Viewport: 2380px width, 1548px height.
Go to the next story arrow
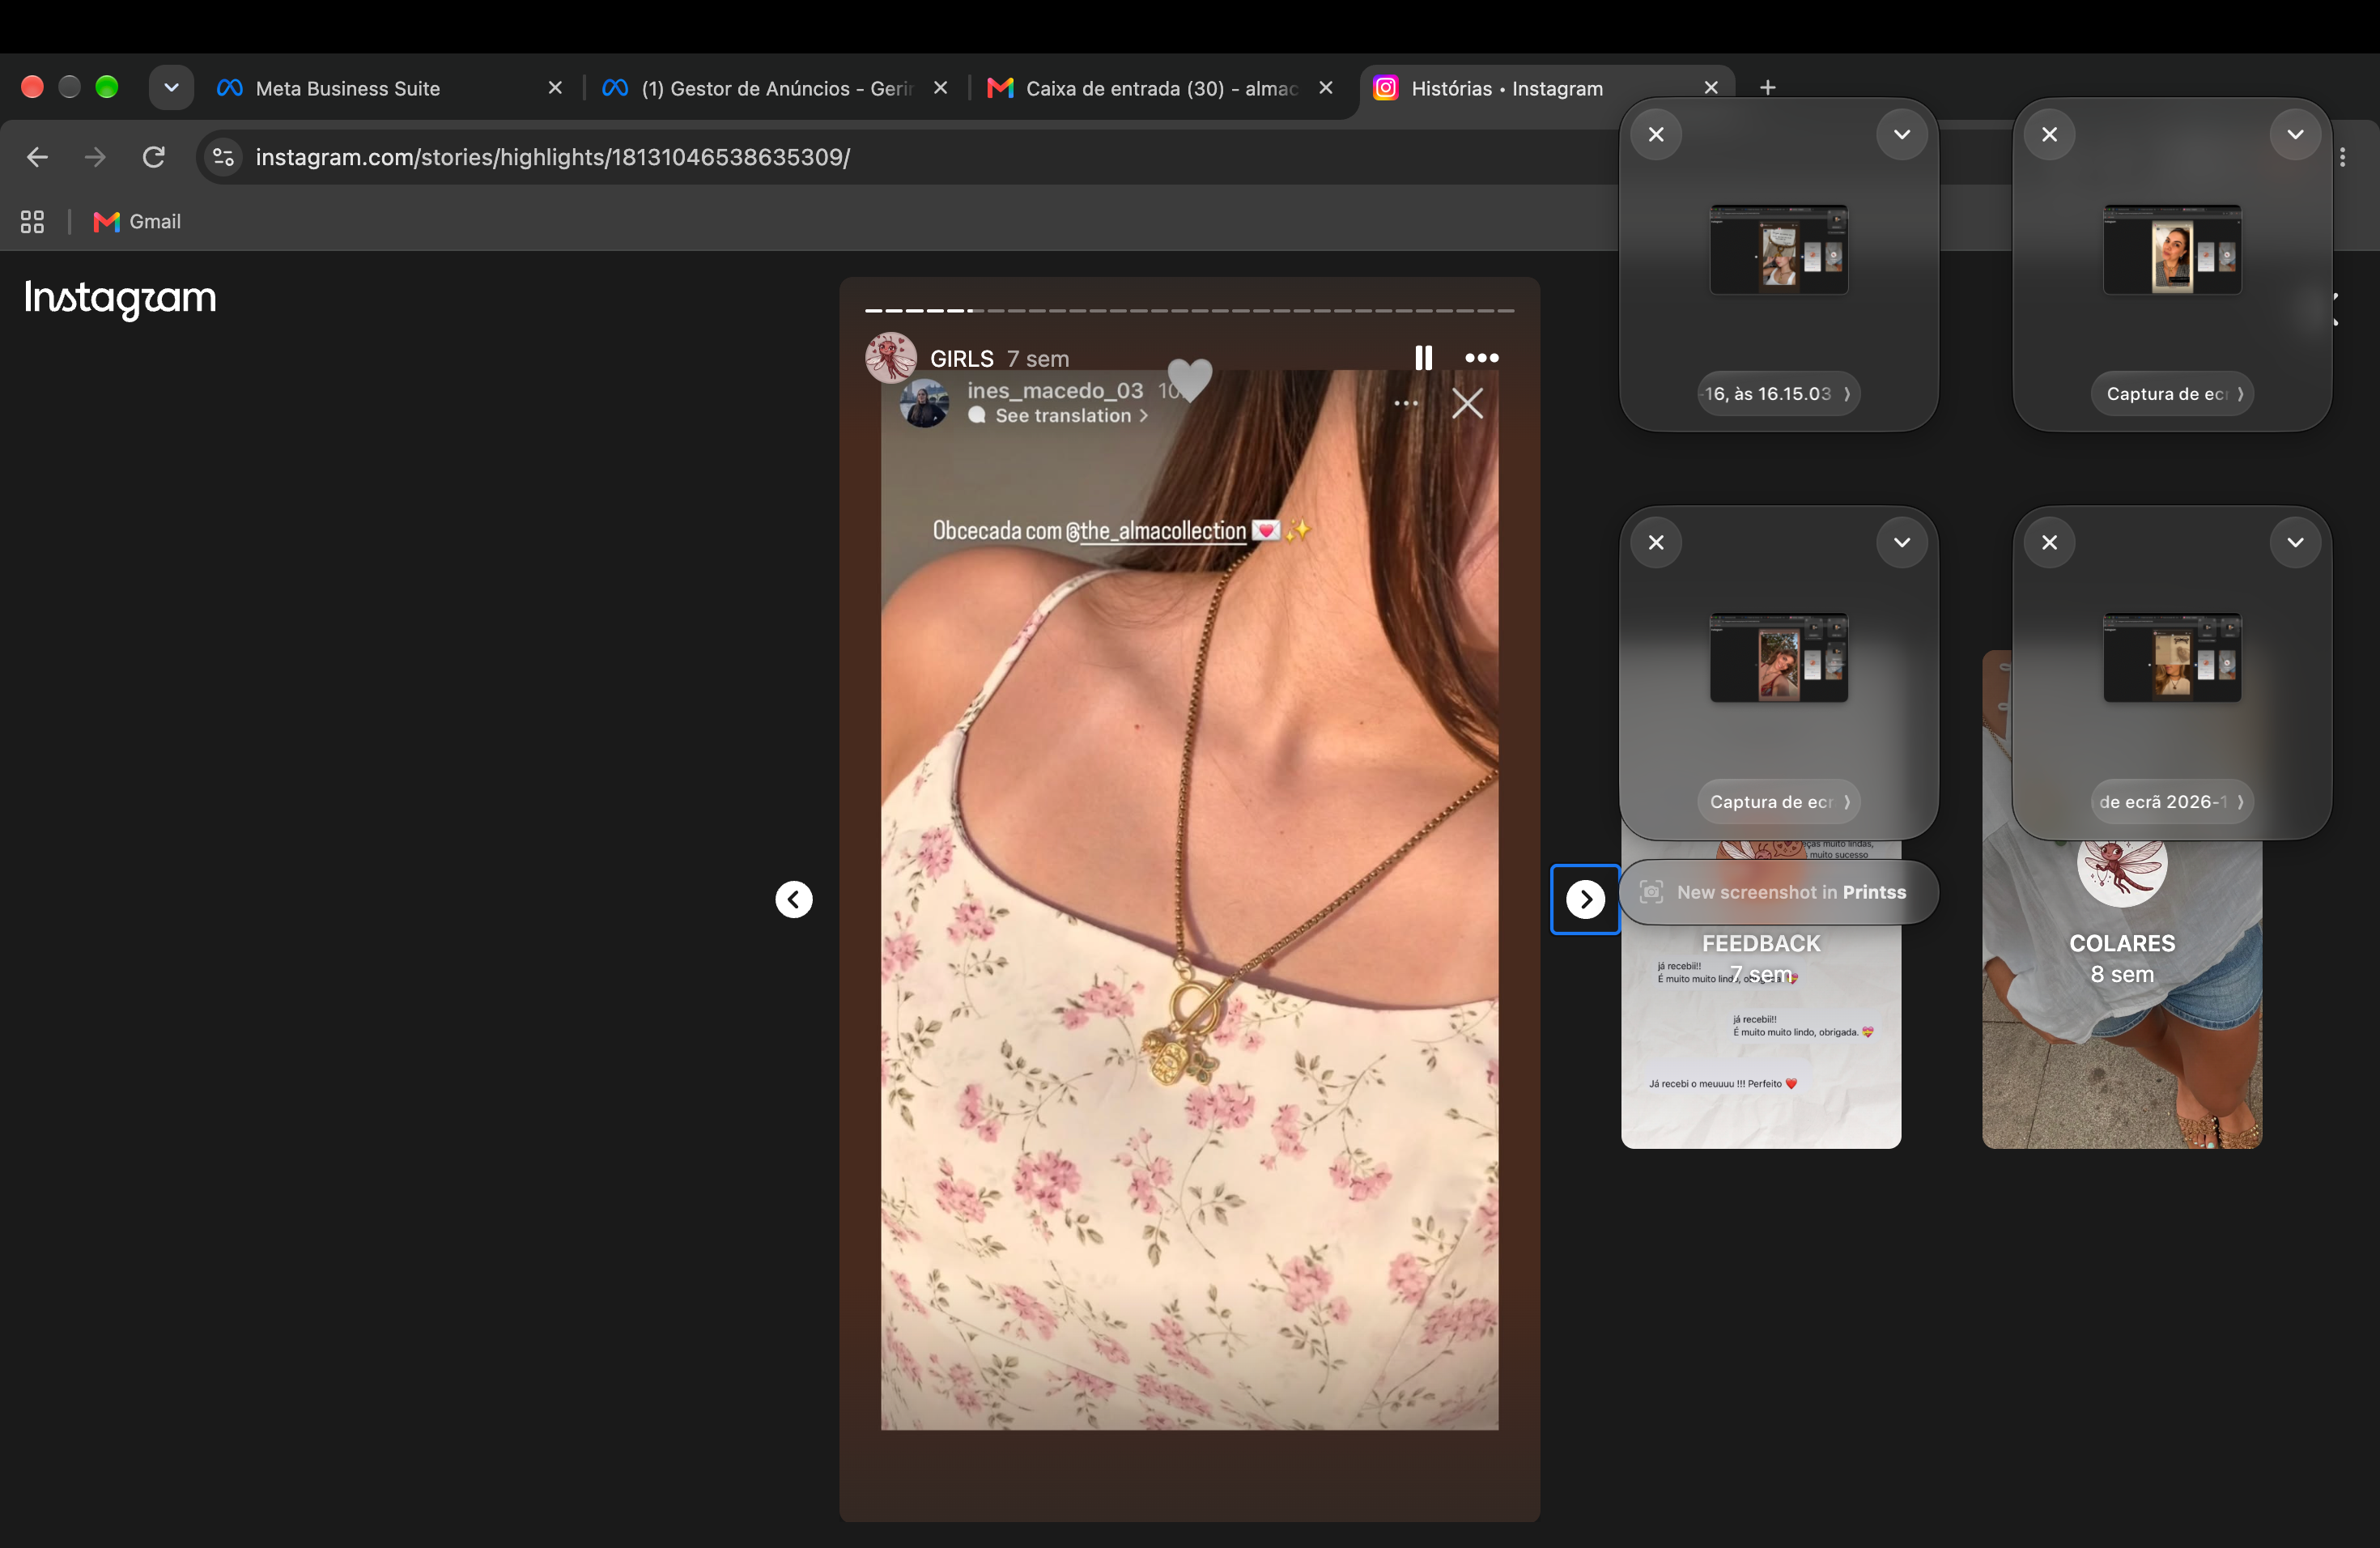click(1585, 899)
